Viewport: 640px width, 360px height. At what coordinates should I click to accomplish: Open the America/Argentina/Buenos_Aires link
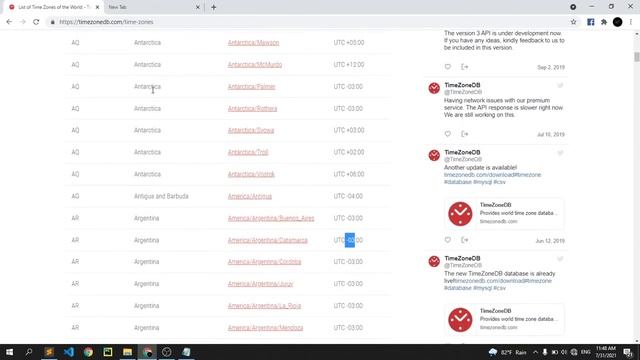[271, 218]
